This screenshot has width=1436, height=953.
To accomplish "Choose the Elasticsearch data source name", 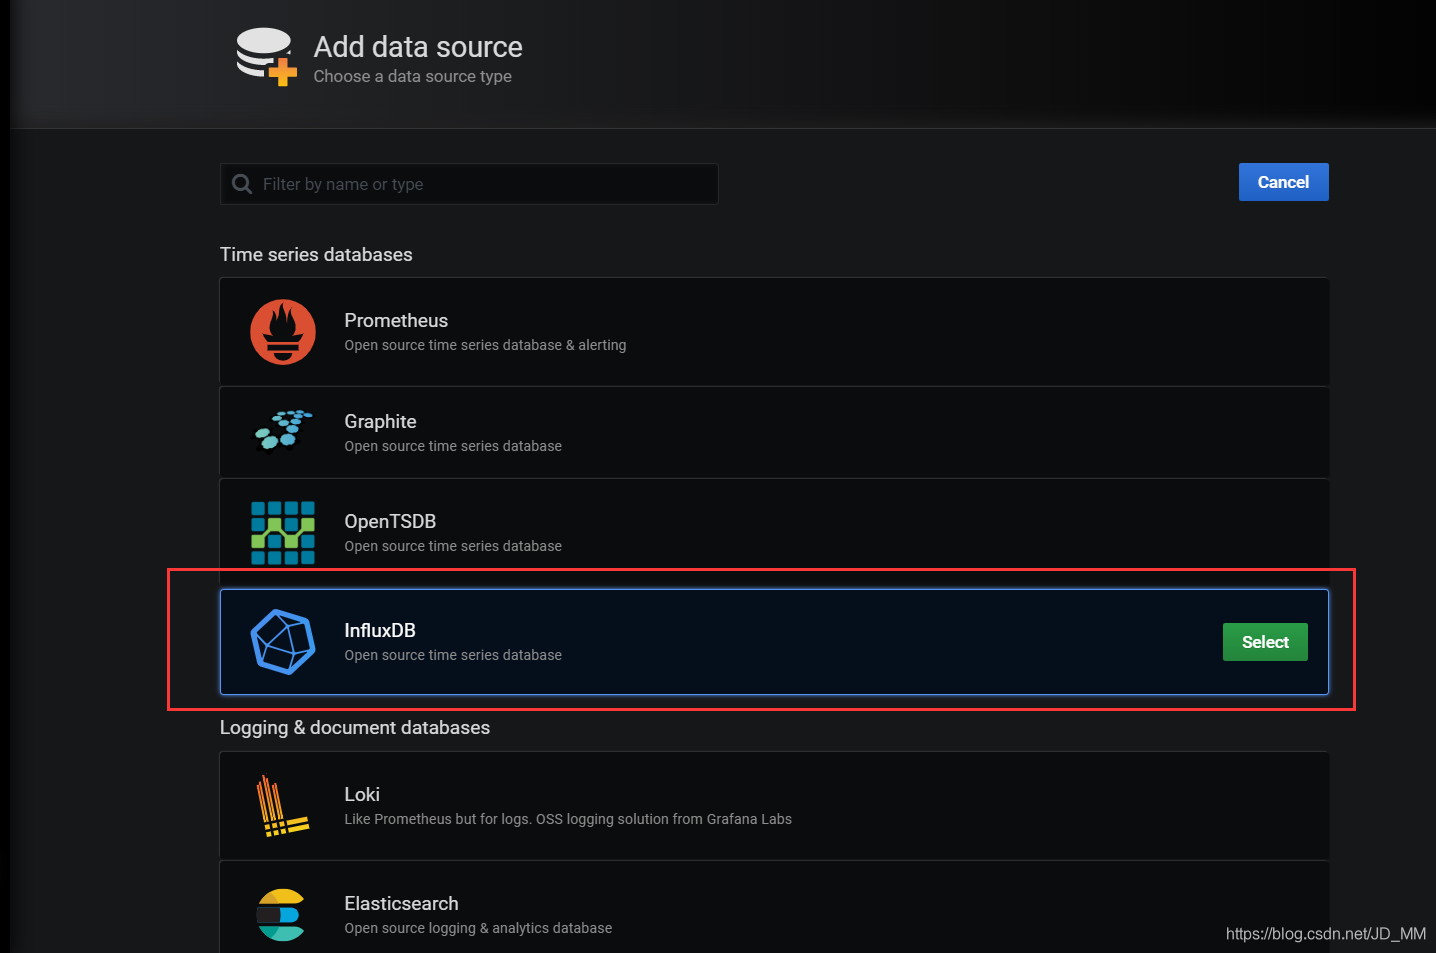I will point(401,903).
